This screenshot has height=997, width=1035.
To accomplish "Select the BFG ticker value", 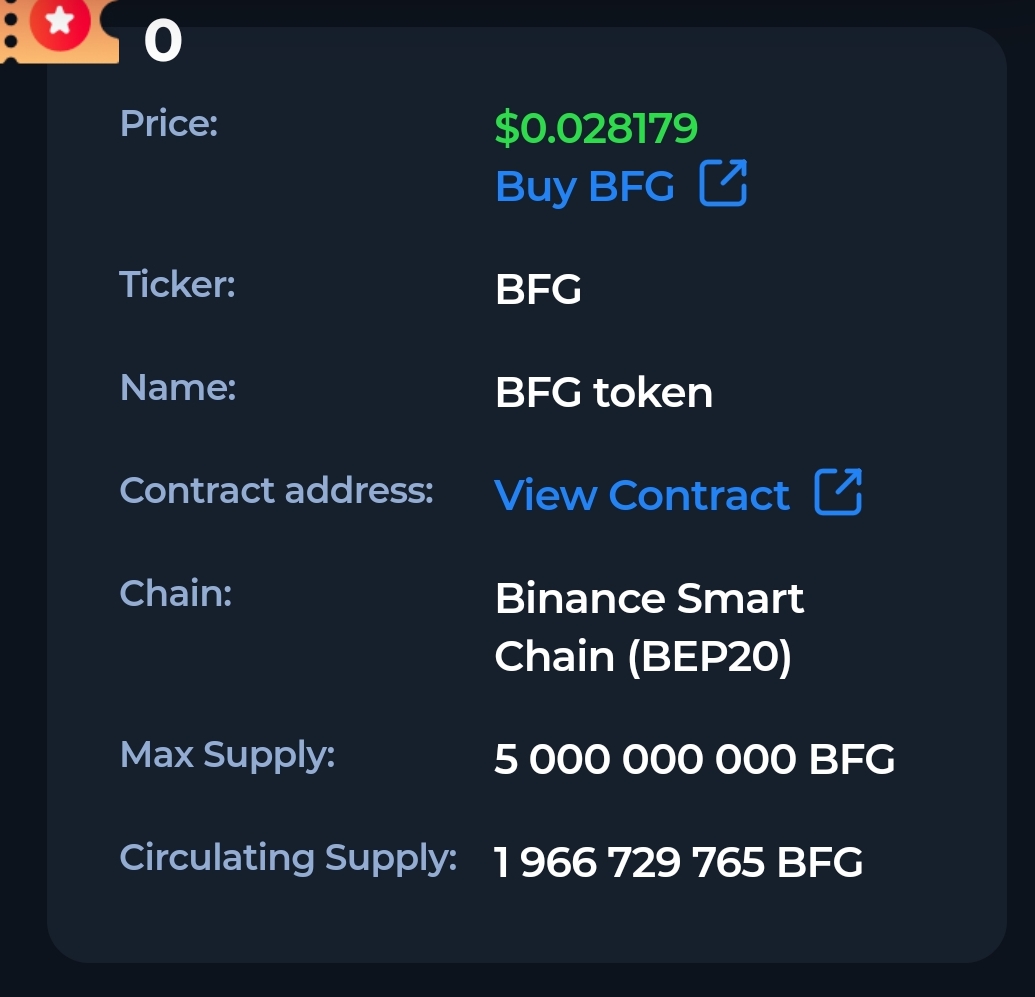I will click(x=538, y=290).
